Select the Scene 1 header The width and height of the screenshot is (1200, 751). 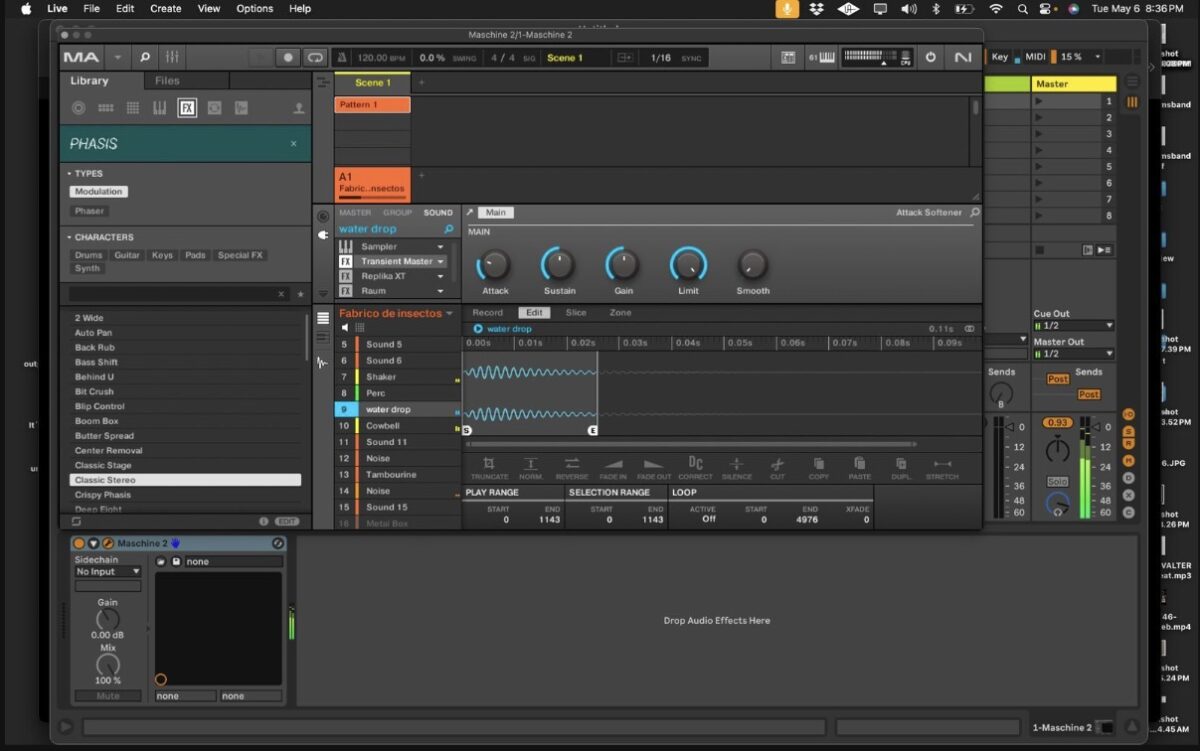coord(372,83)
